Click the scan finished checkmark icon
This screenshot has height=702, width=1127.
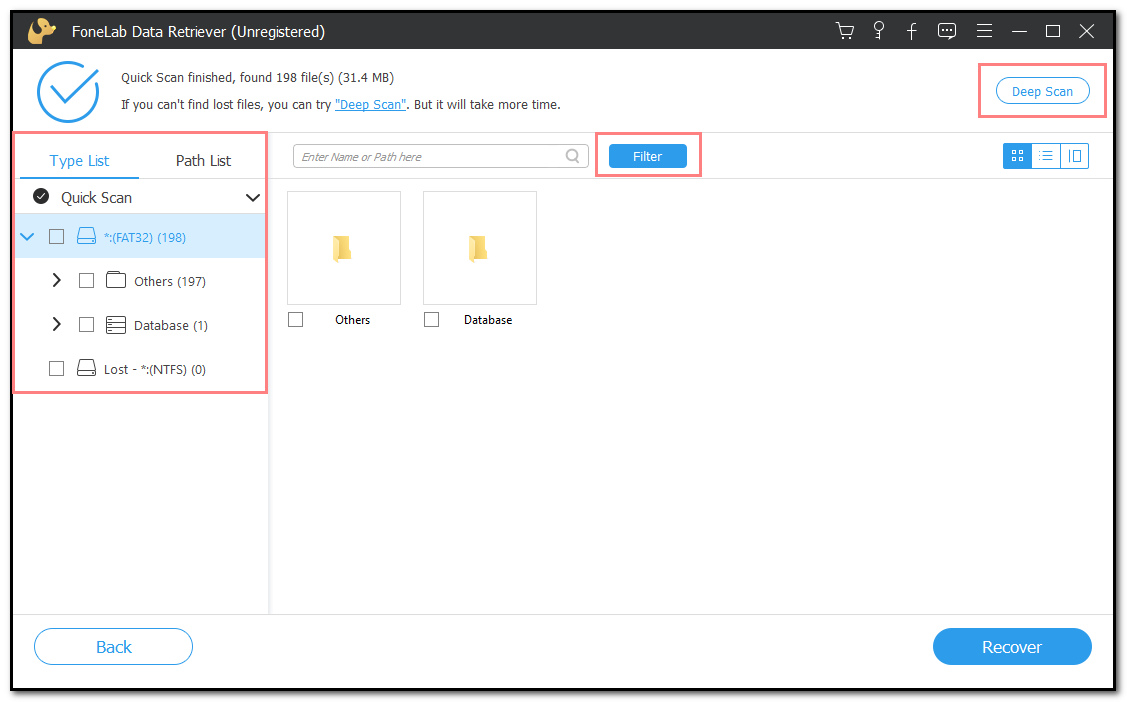pyautogui.click(x=68, y=91)
